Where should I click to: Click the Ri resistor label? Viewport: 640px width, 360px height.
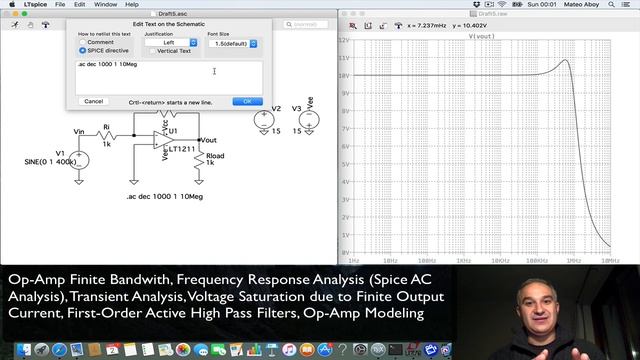tap(107, 127)
